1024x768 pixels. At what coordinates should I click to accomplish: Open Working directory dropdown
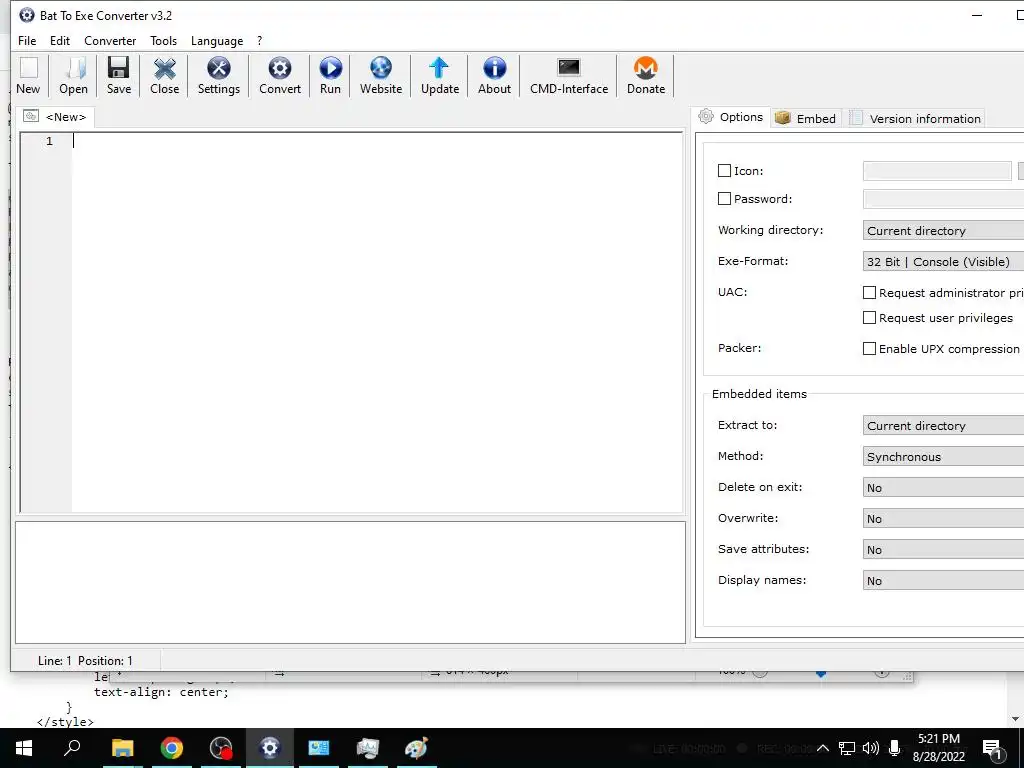click(x=944, y=231)
